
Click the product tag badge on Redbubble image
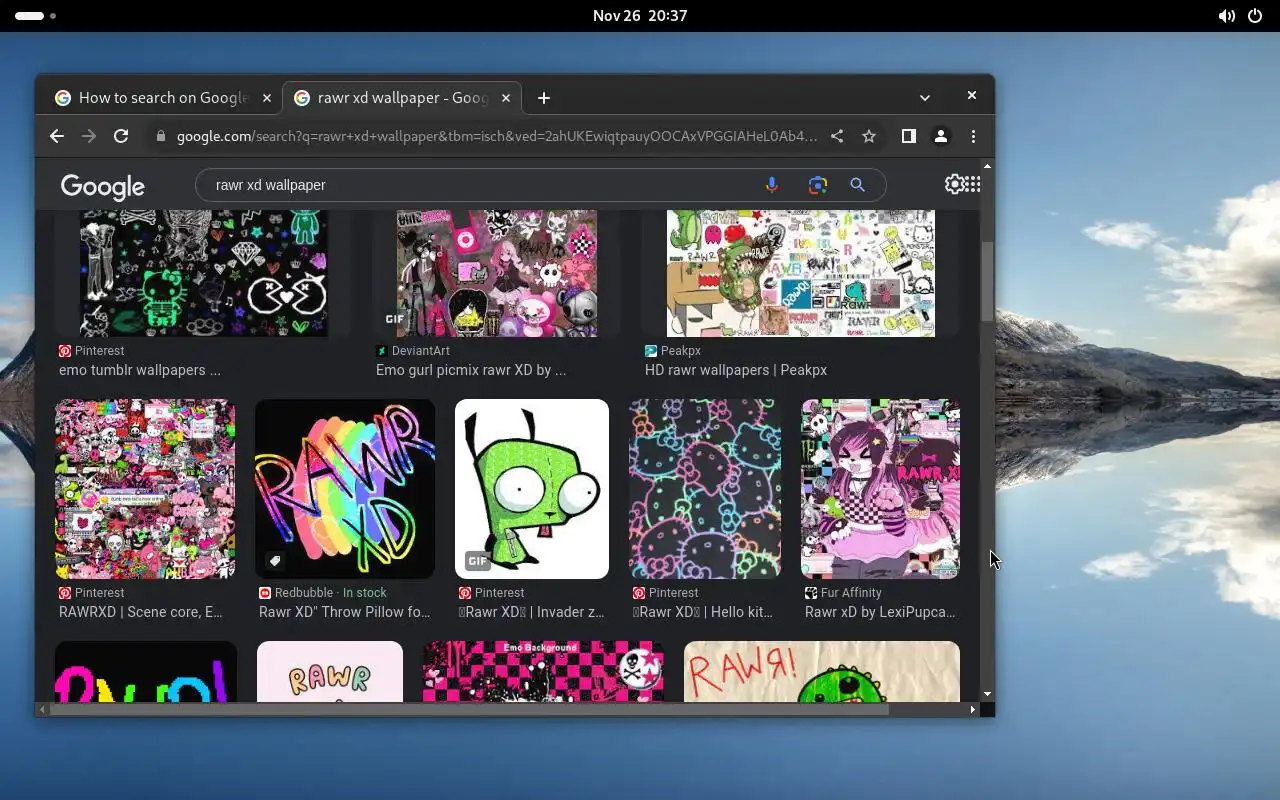[275, 561]
